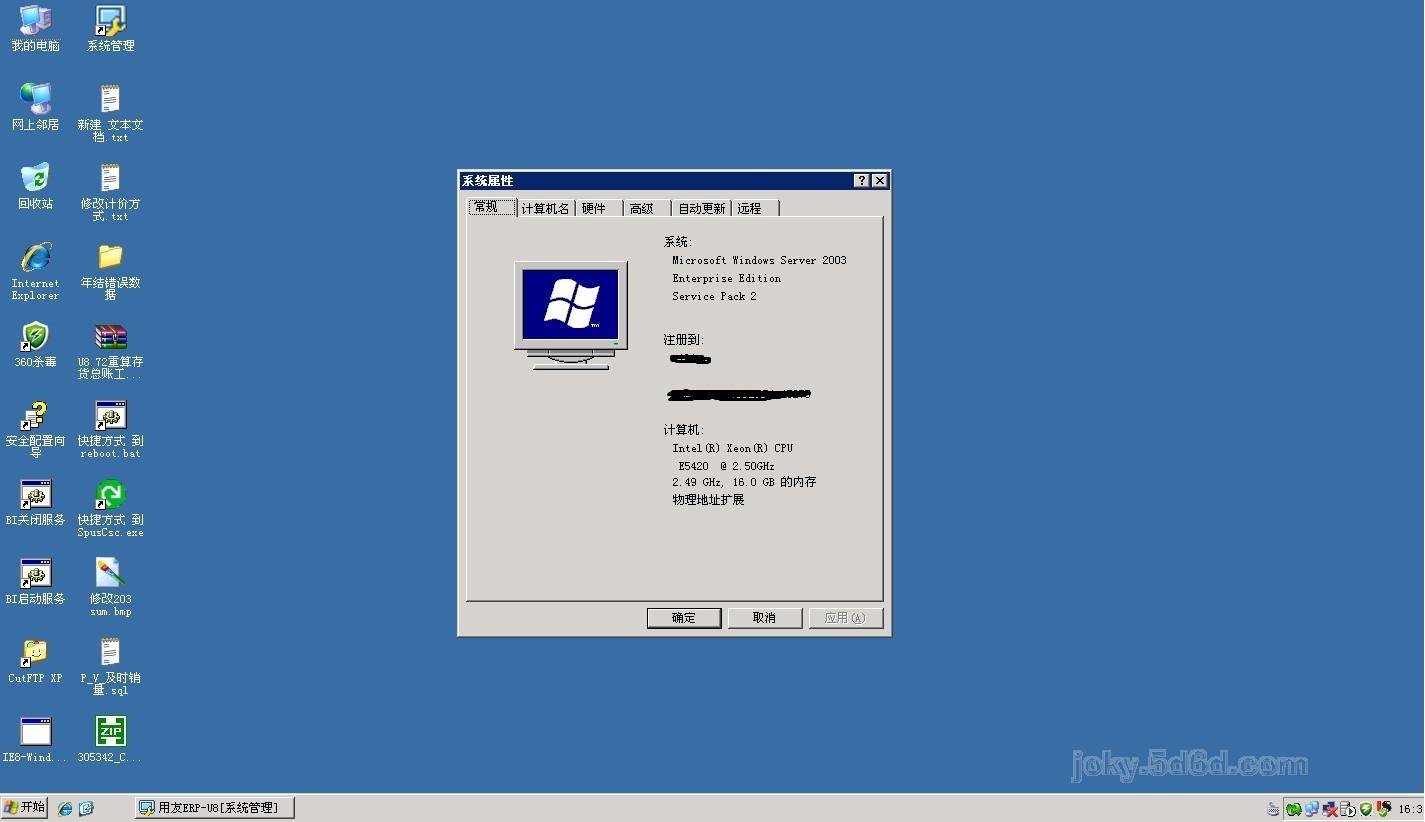The image size is (1425, 822).
Task: Click the 注册到: label
Action: [684, 340]
